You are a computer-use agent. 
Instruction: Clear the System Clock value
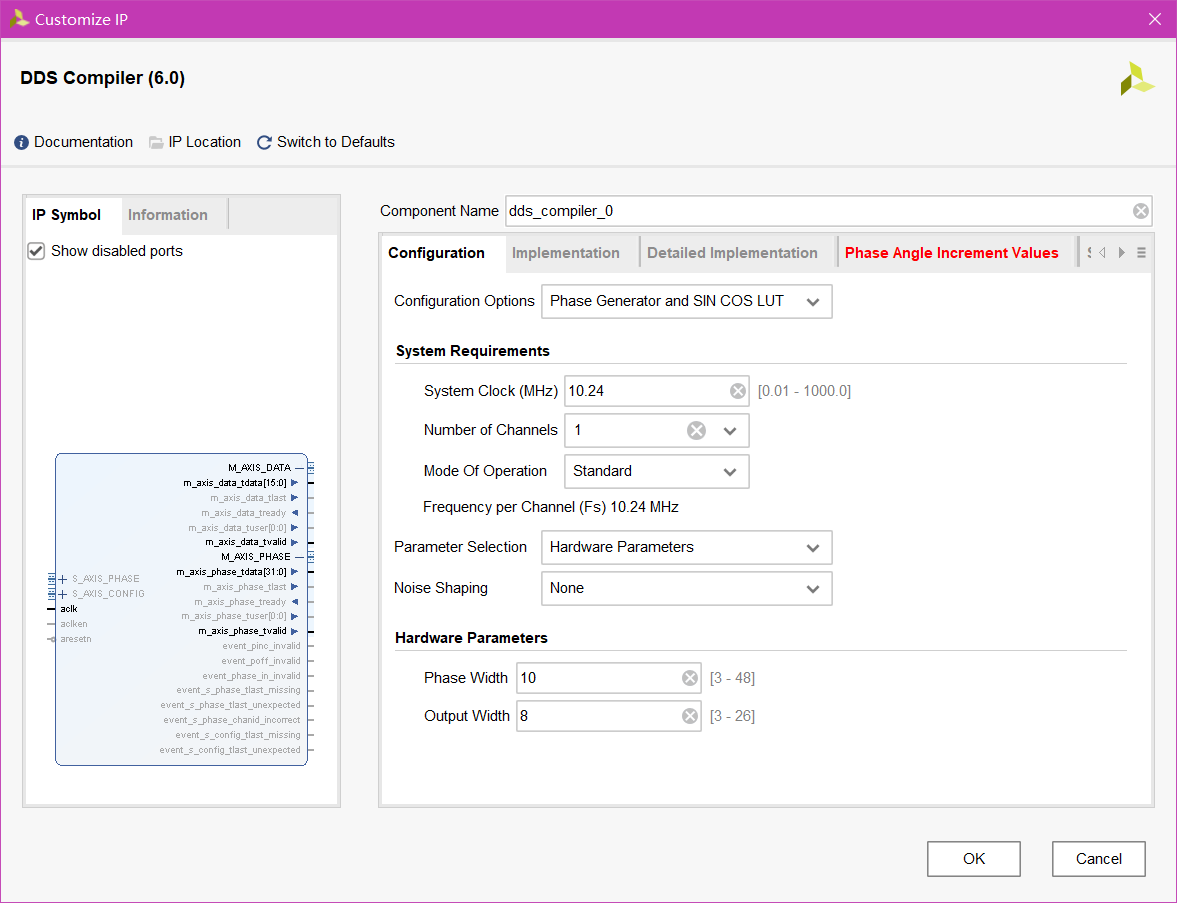[x=738, y=391]
